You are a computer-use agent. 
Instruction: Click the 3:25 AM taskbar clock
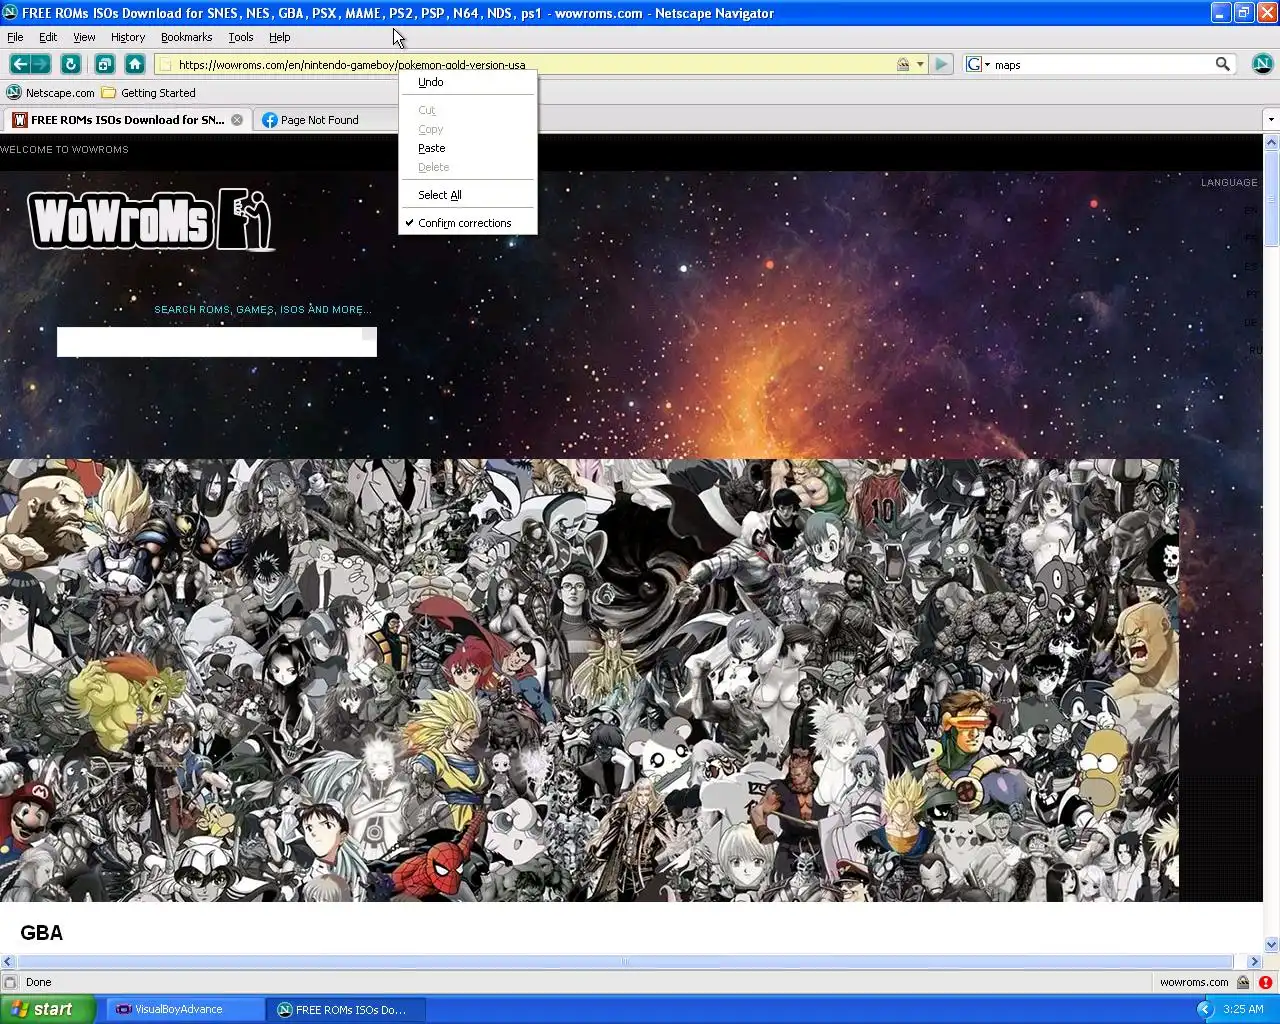click(x=1243, y=1009)
